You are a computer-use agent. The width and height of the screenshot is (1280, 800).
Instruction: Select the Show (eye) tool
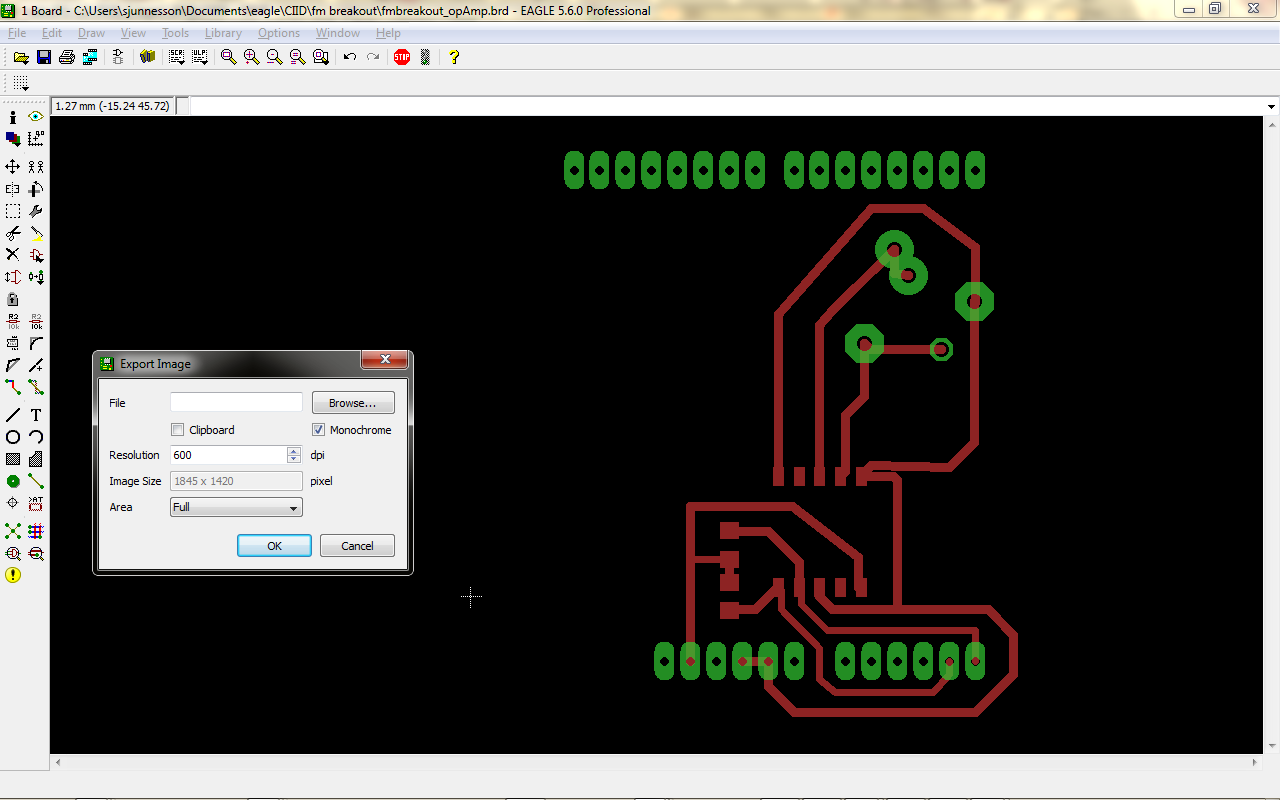click(36, 117)
